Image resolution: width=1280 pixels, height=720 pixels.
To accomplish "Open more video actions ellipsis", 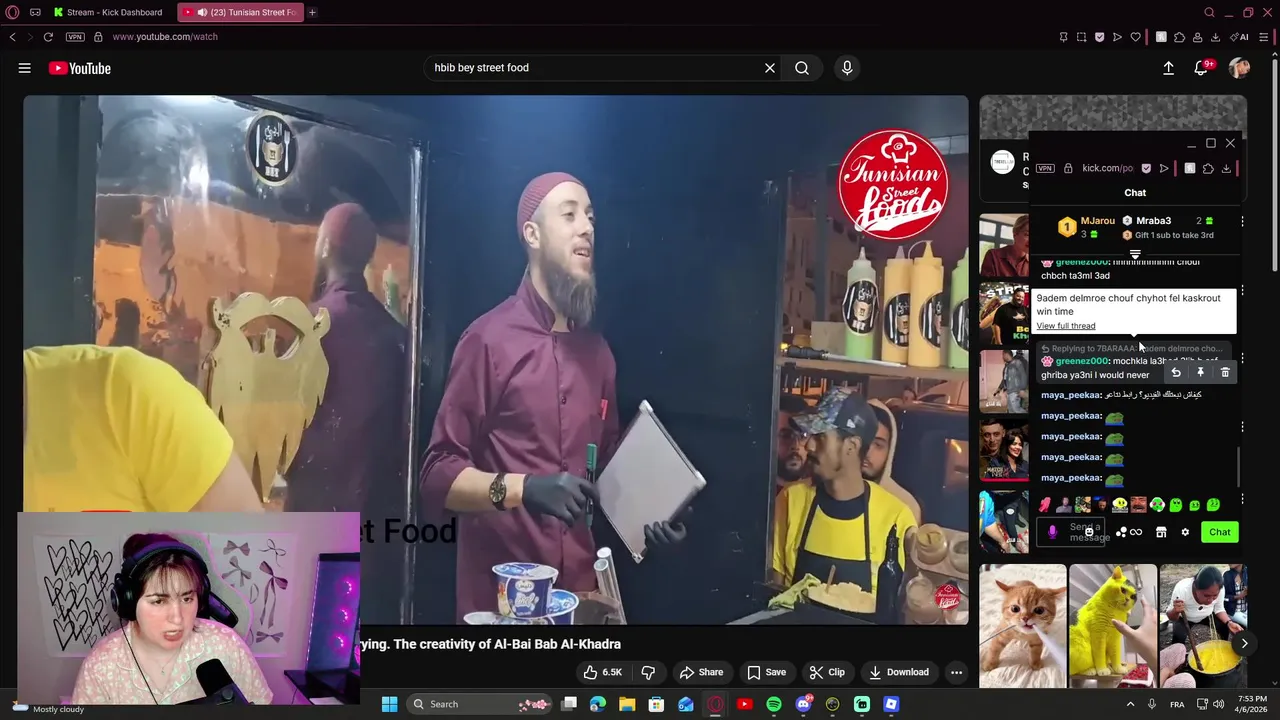I will point(956,672).
